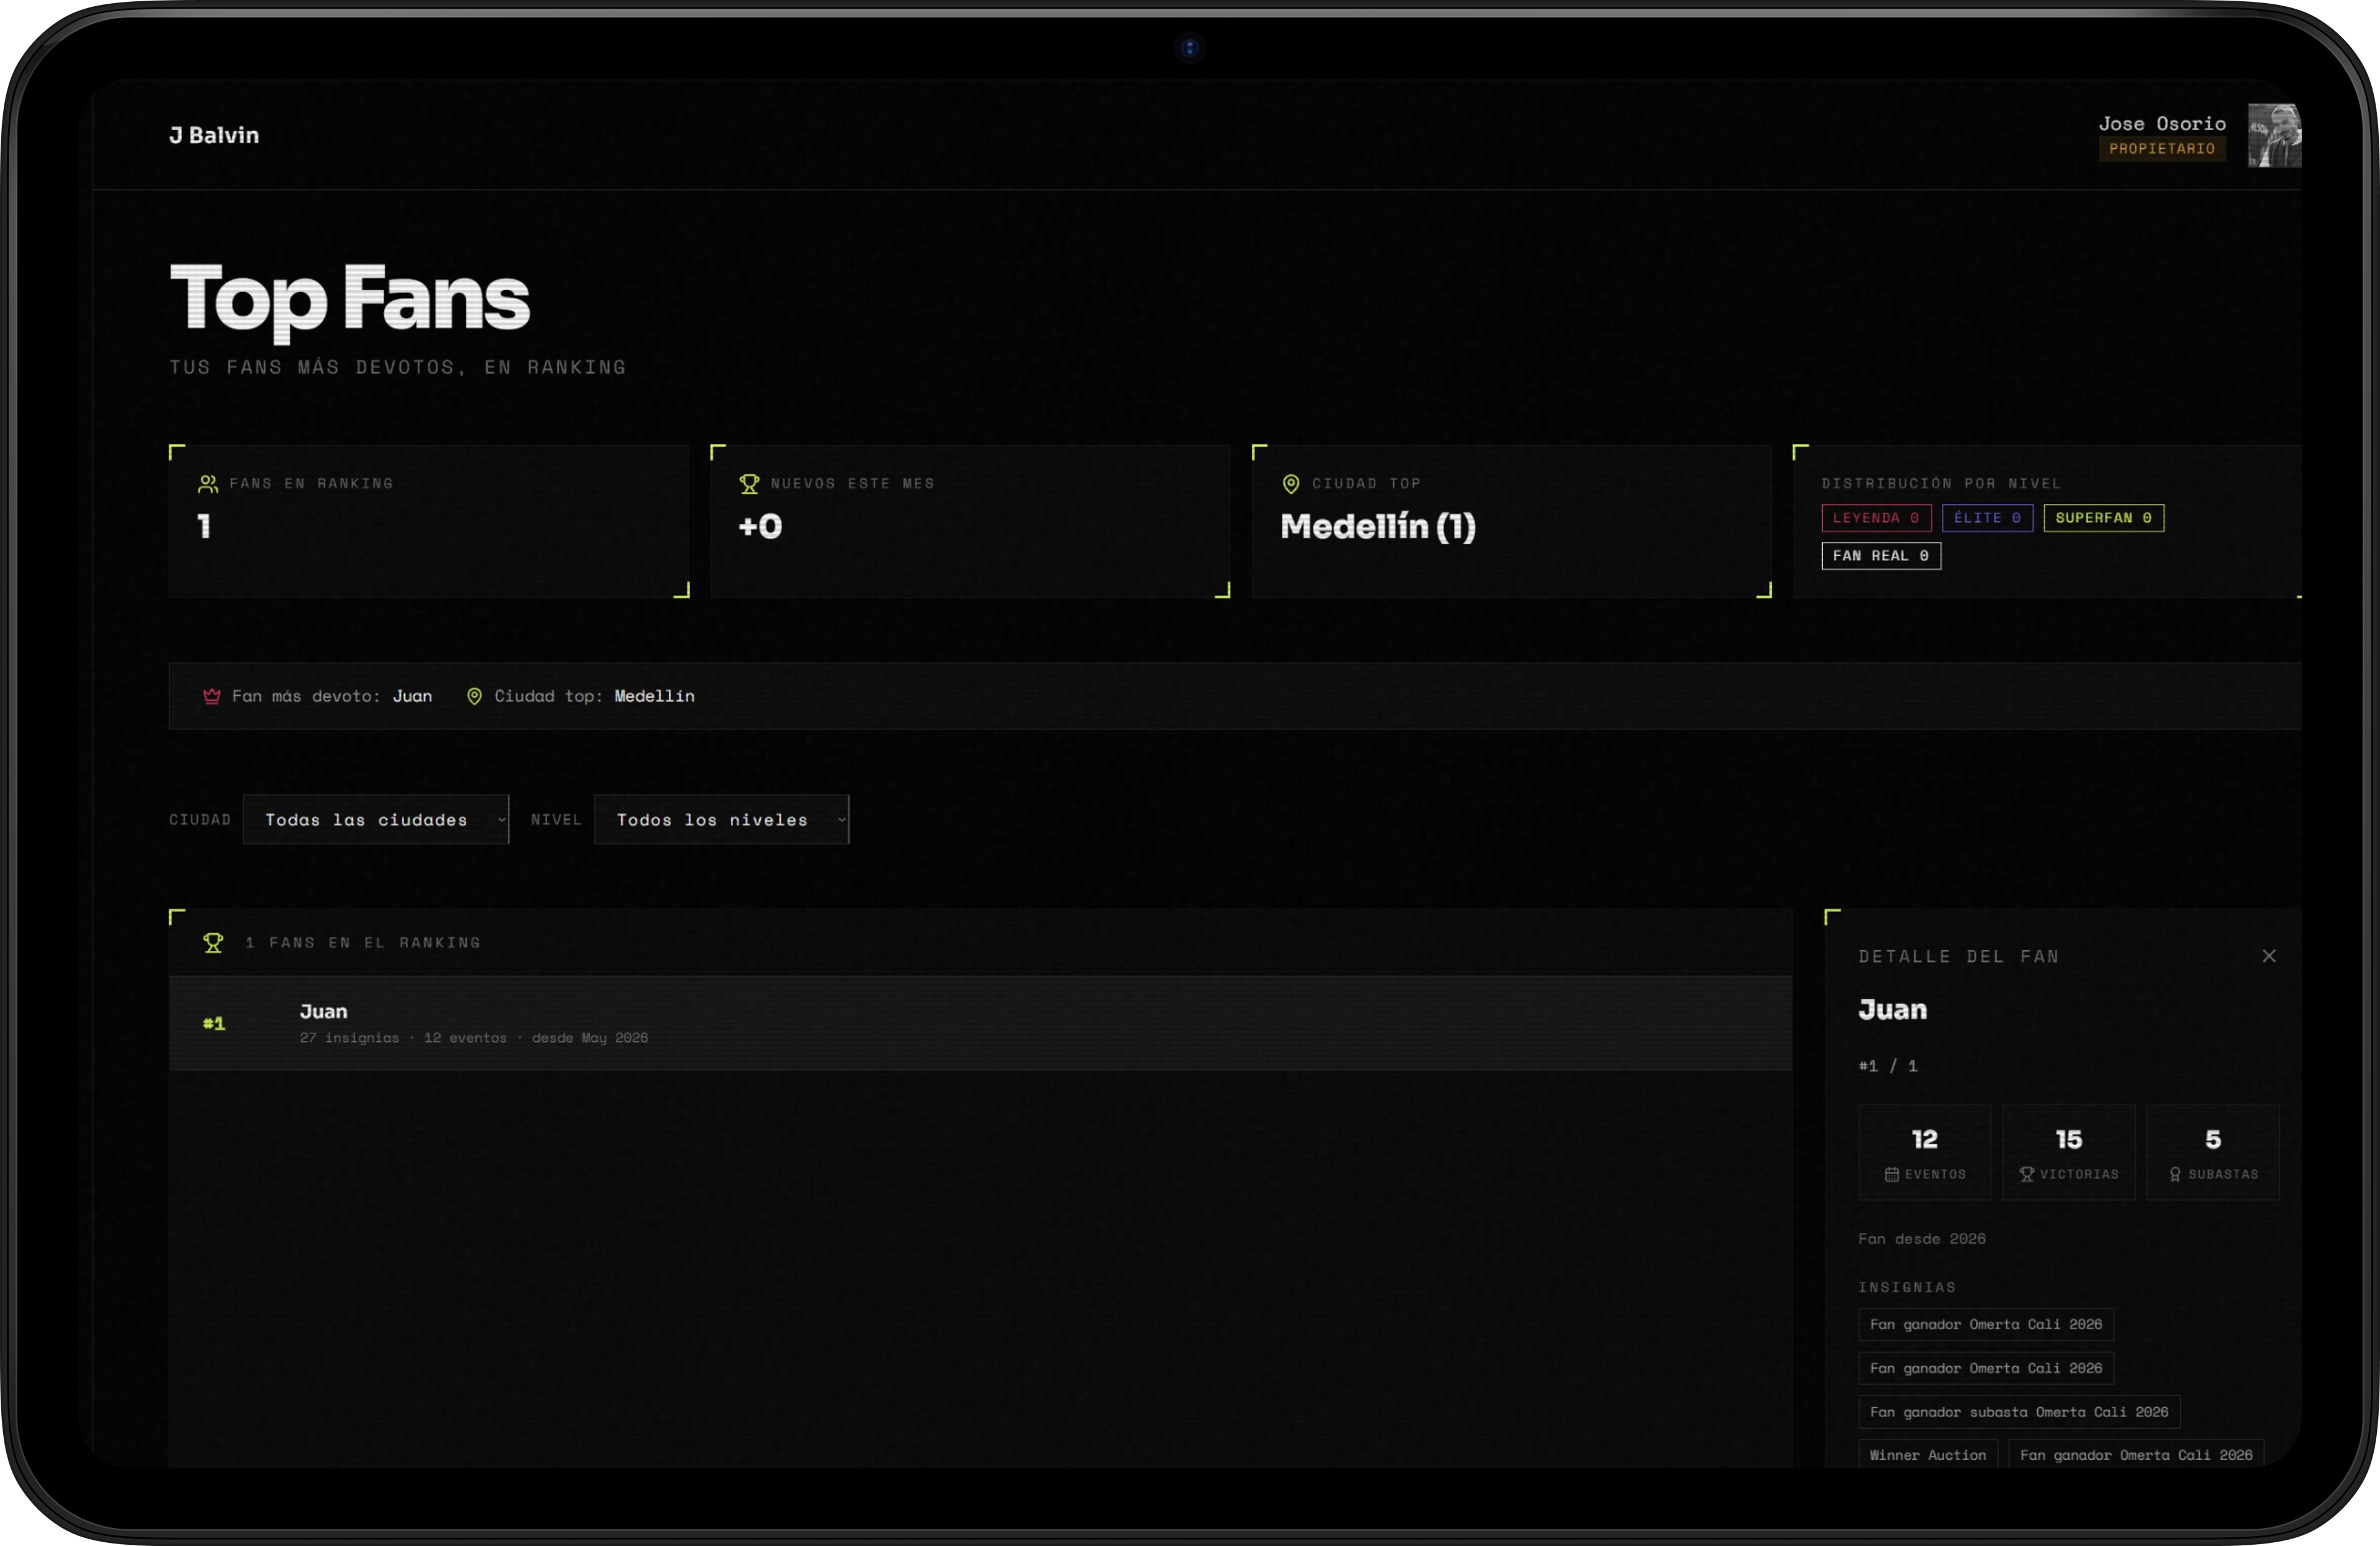Screen dimensions: 2380x1546
Task: Click the Jose Osorio profile avatar
Action: coord(2274,135)
